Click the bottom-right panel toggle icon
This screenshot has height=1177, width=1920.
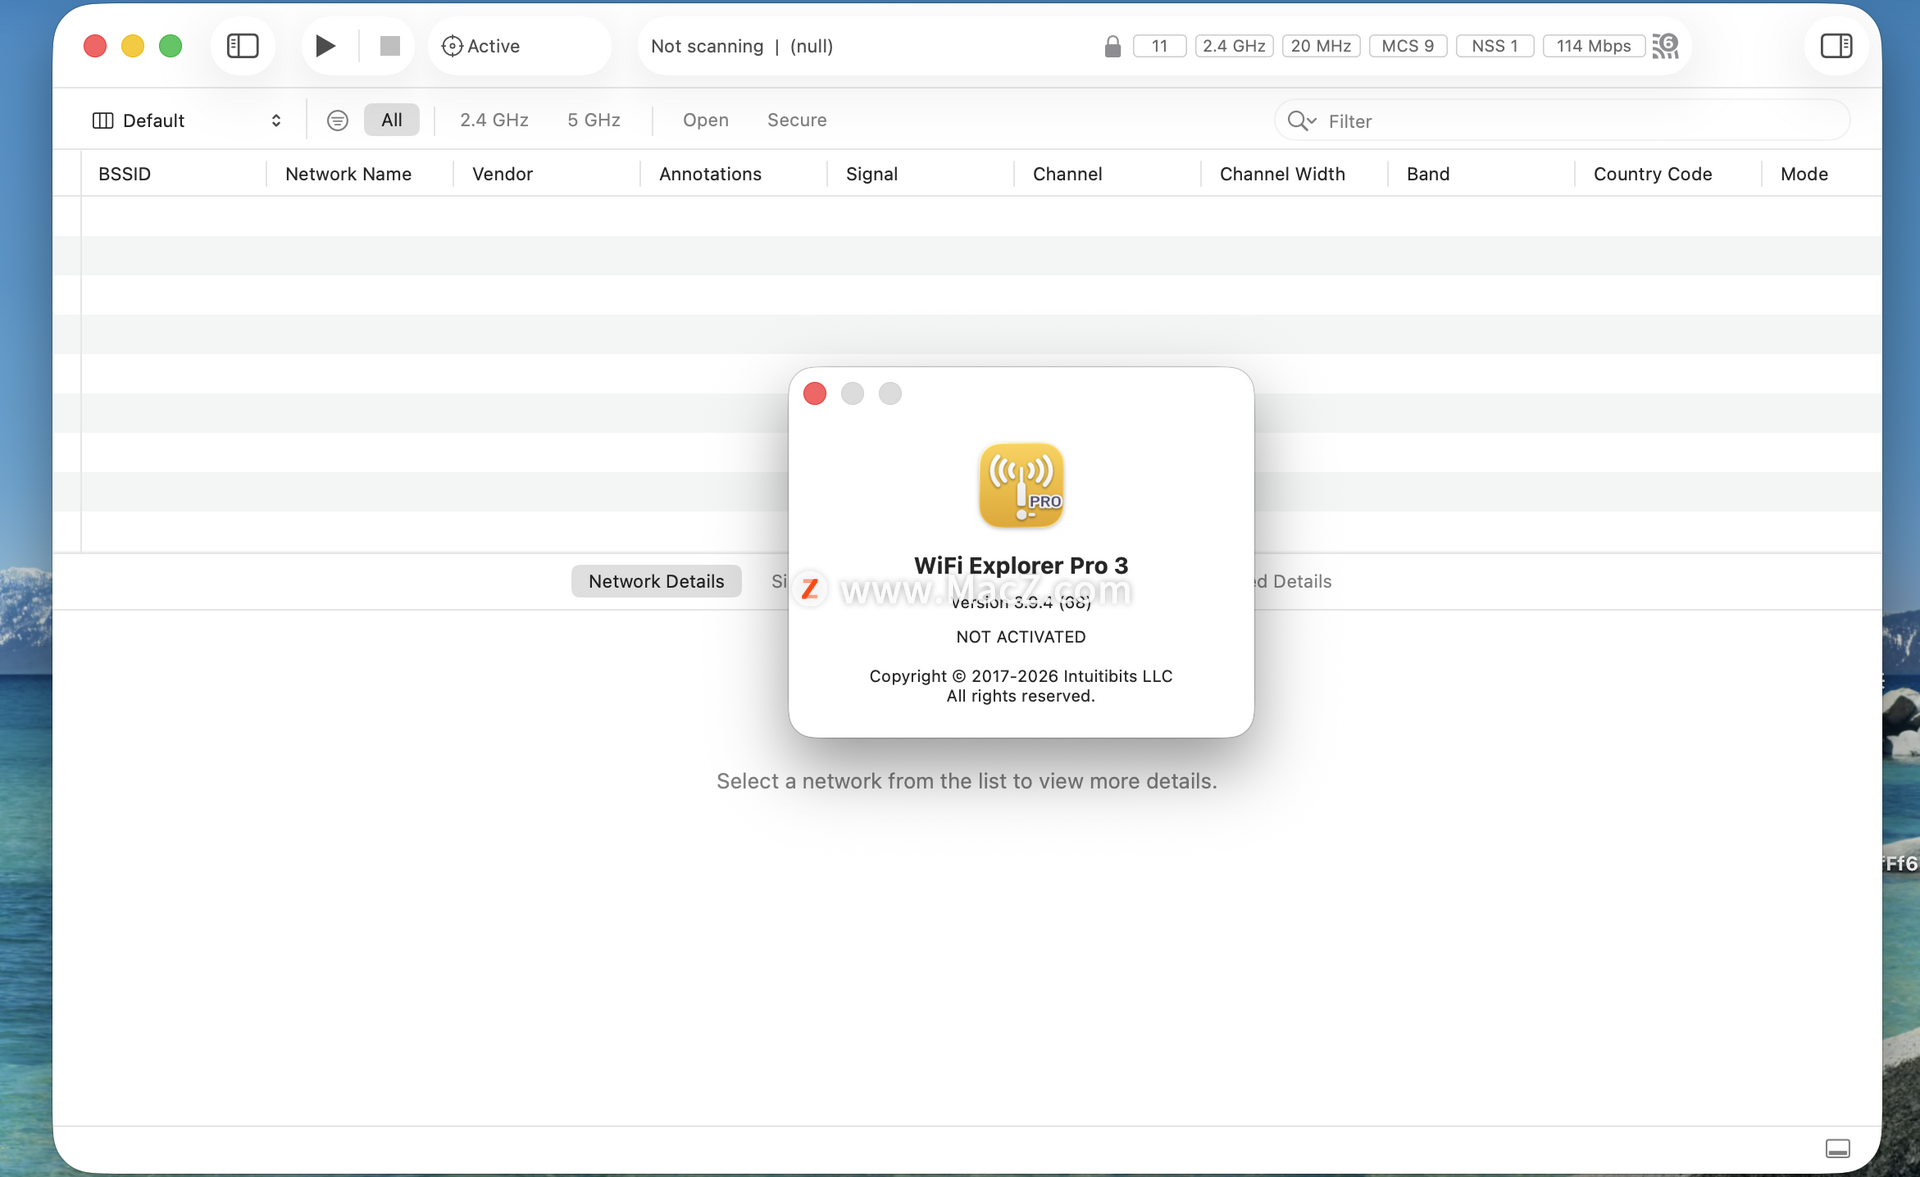(x=1837, y=1148)
